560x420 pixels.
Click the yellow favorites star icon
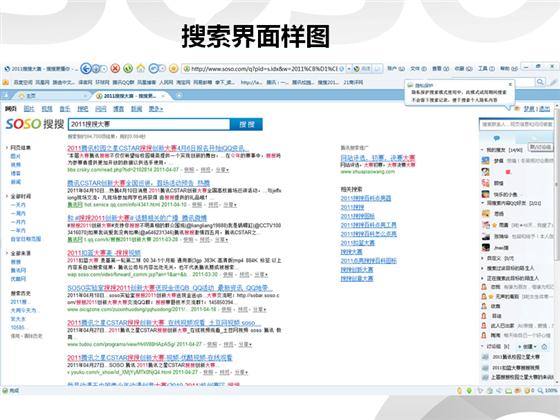pos(174,68)
